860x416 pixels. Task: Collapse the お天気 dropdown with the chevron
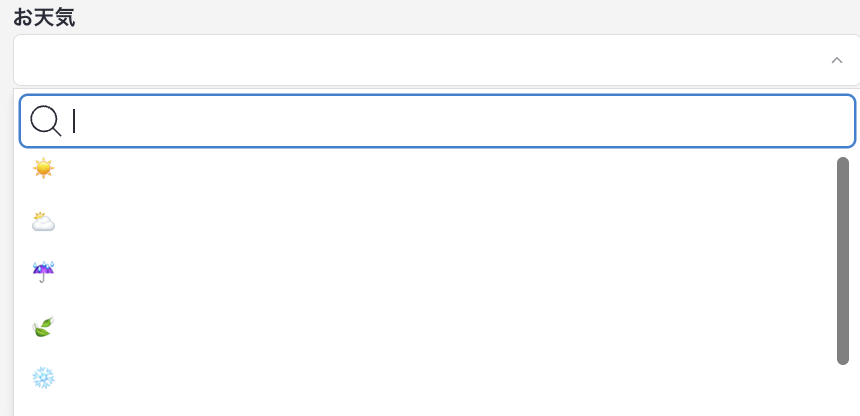coord(837,60)
